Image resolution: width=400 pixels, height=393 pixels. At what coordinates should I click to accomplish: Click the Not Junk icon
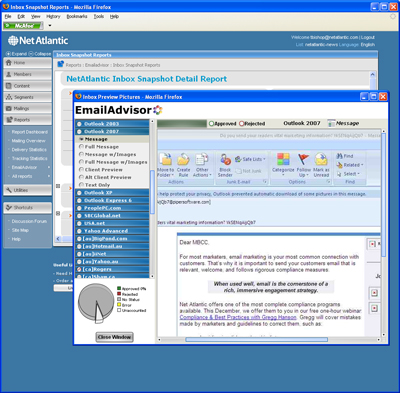pos(238,171)
